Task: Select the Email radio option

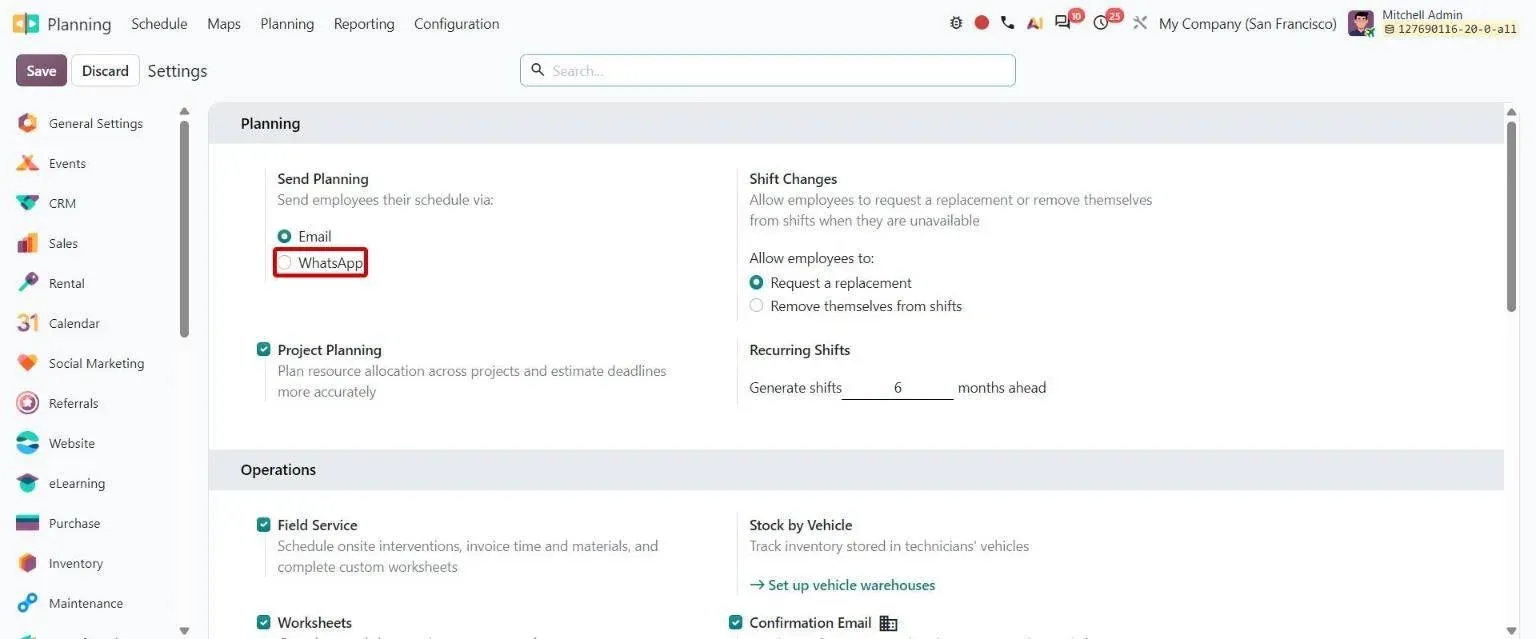Action: (x=284, y=237)
